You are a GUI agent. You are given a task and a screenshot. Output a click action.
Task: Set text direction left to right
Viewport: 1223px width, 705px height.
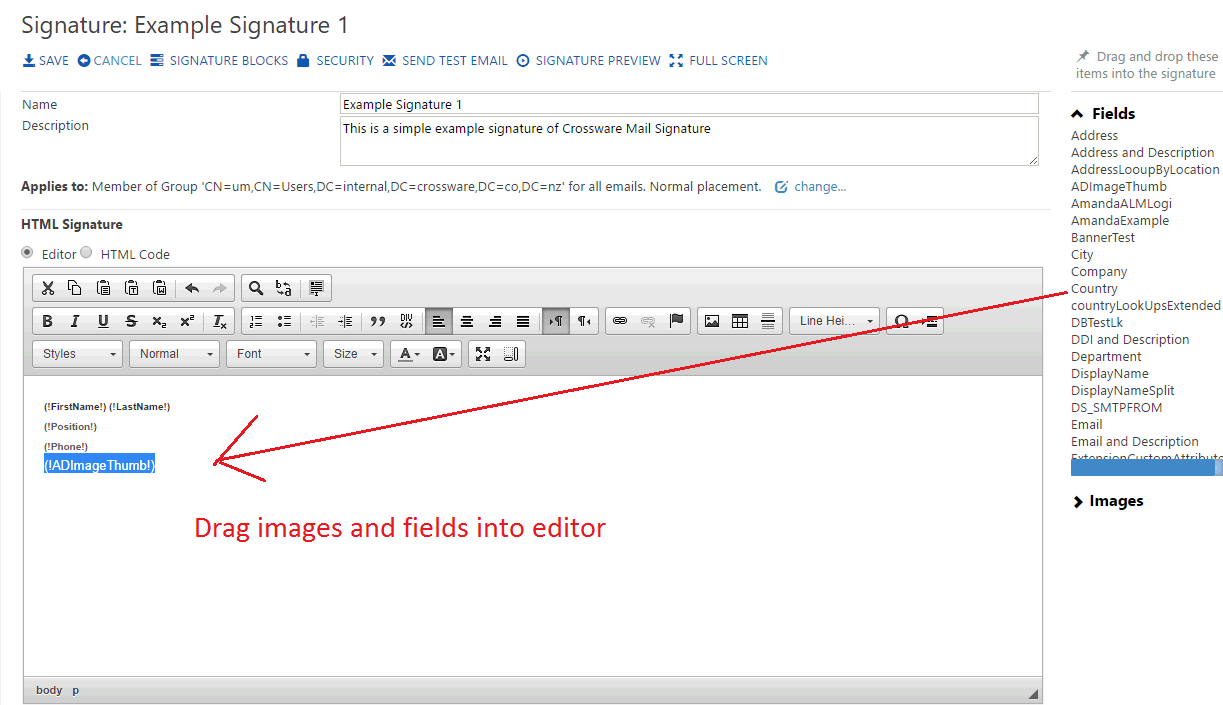556,321
